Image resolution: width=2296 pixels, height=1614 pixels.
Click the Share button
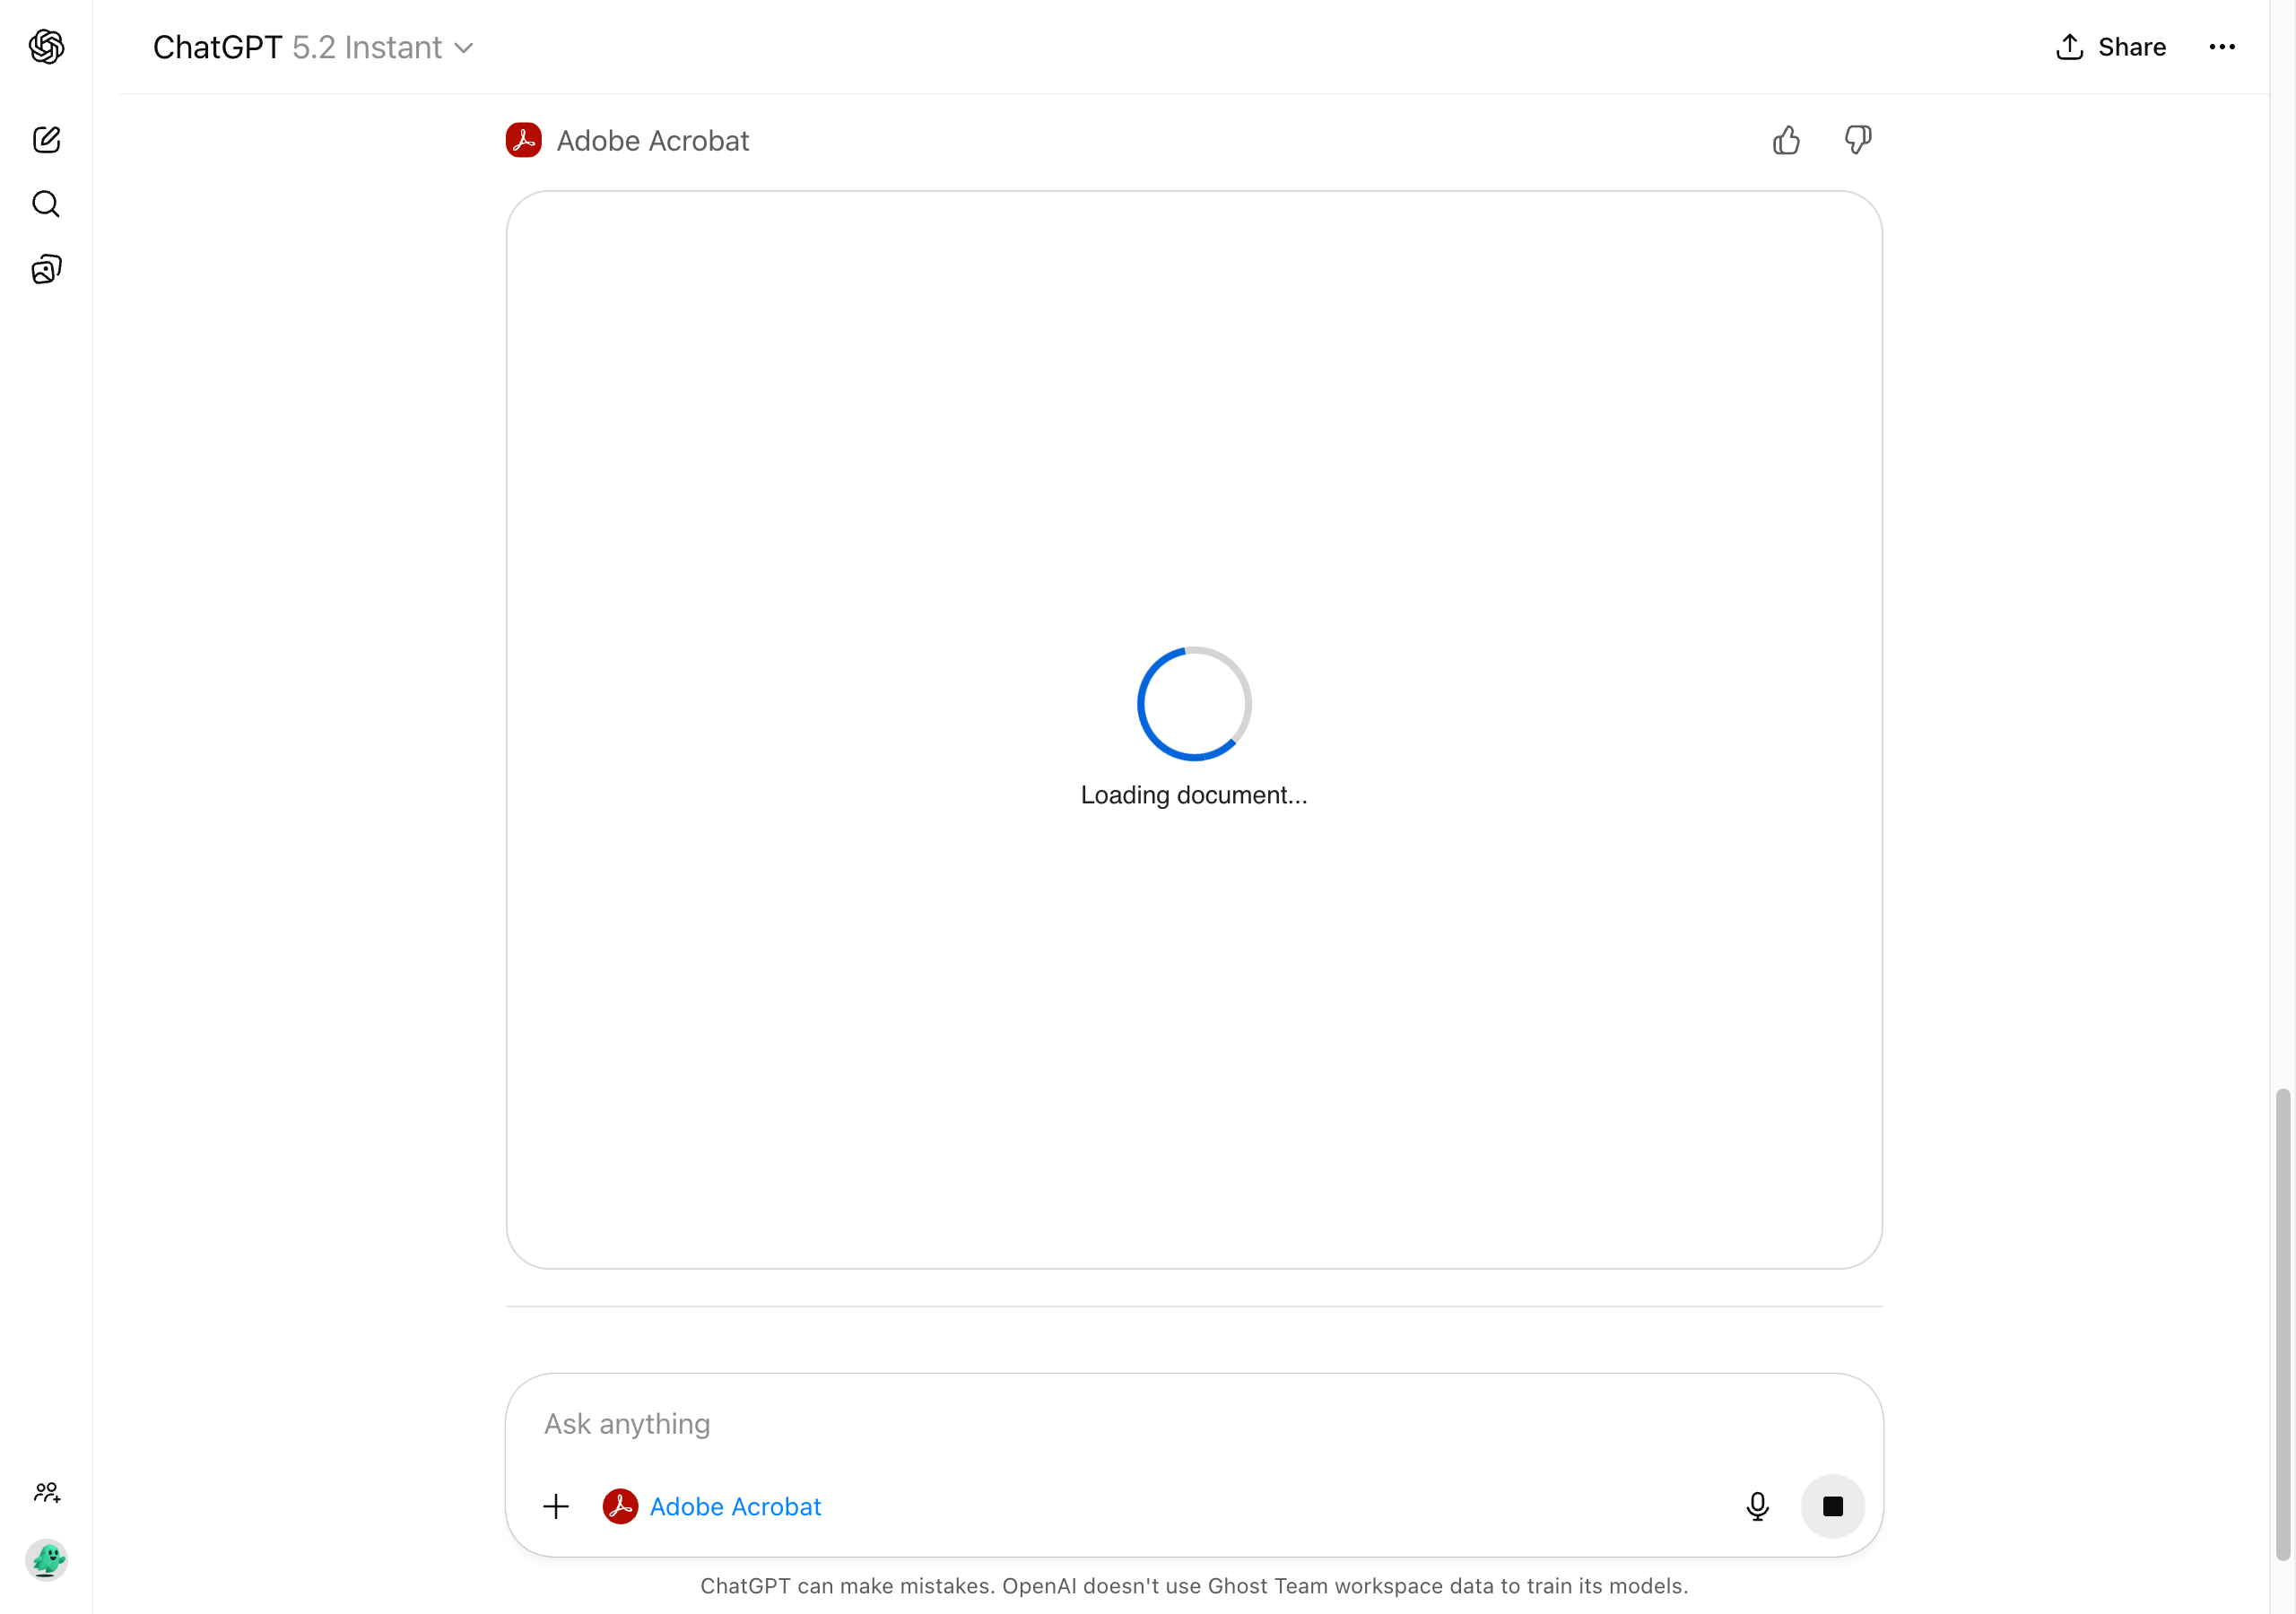tap(2111, 47)
